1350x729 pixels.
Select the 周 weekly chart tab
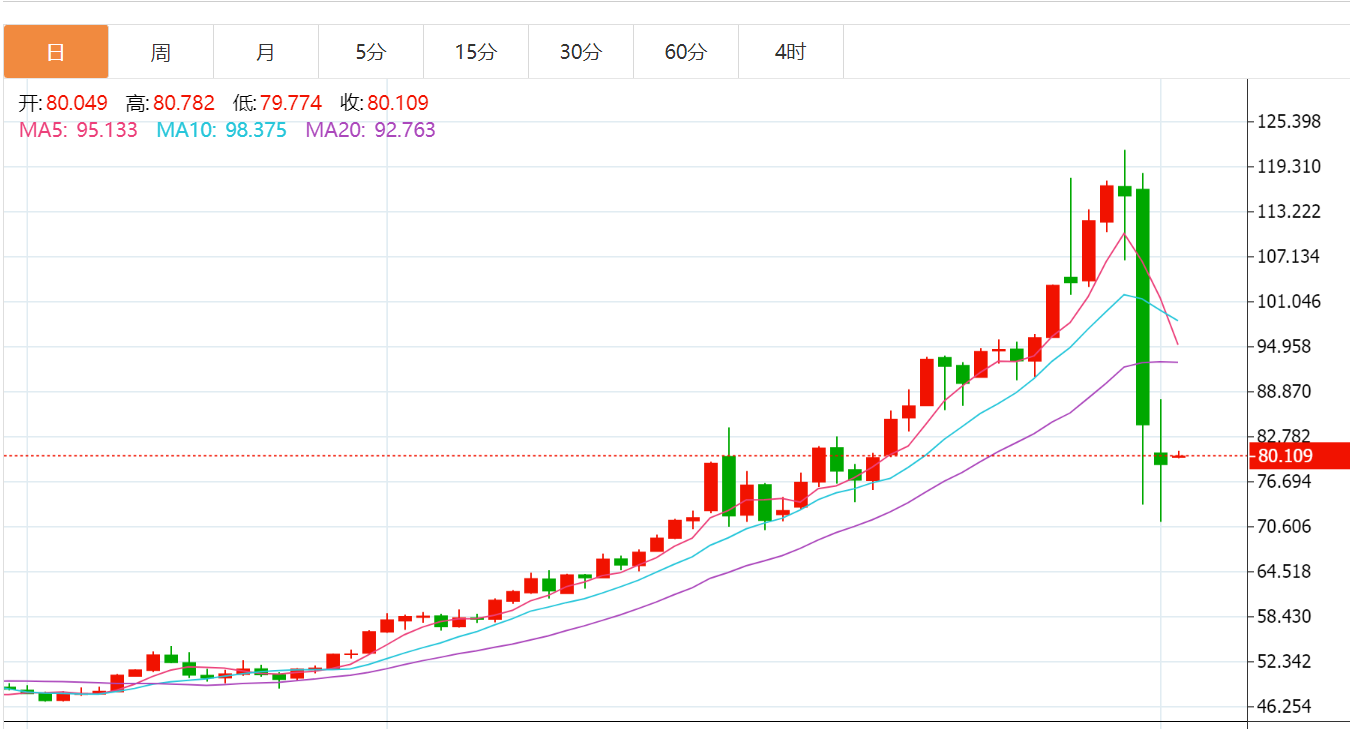click(x=161, y=52)
